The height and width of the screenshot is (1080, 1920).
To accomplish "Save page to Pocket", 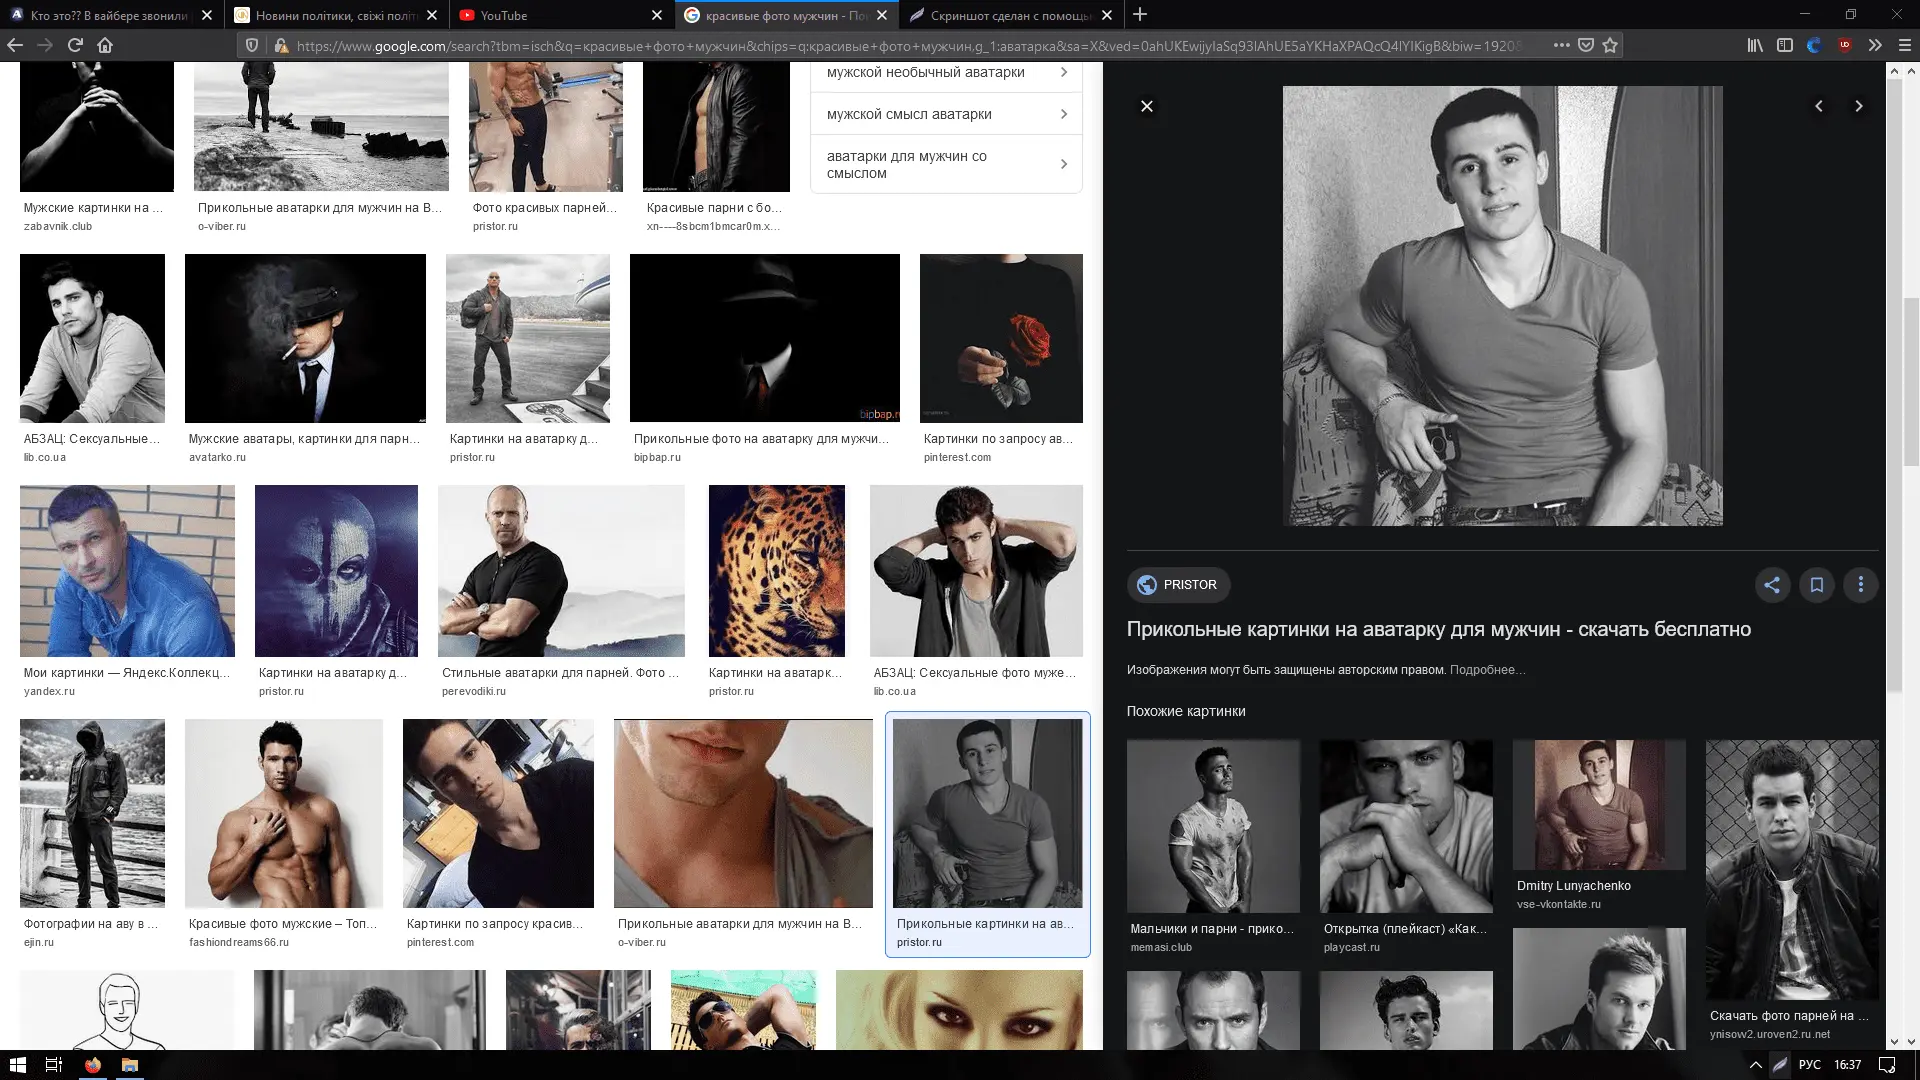I will point(1586,45).
